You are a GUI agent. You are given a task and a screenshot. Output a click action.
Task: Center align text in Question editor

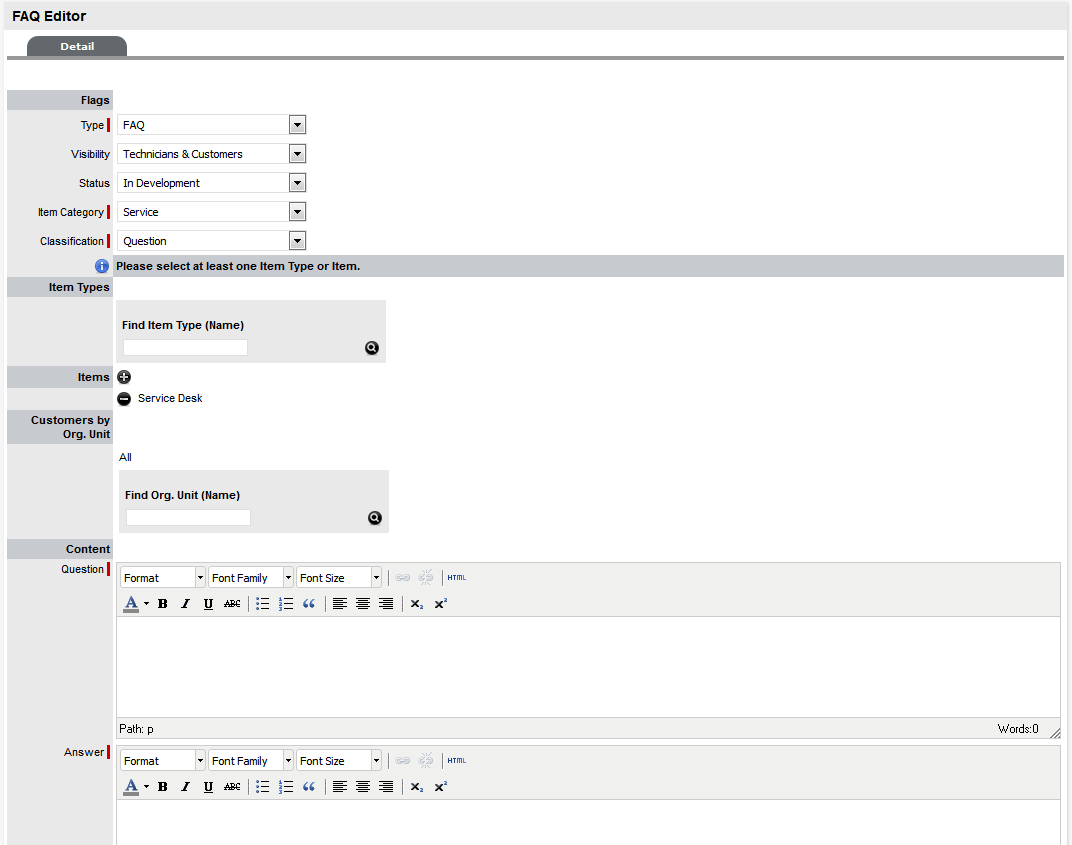(x=363, y=604)
